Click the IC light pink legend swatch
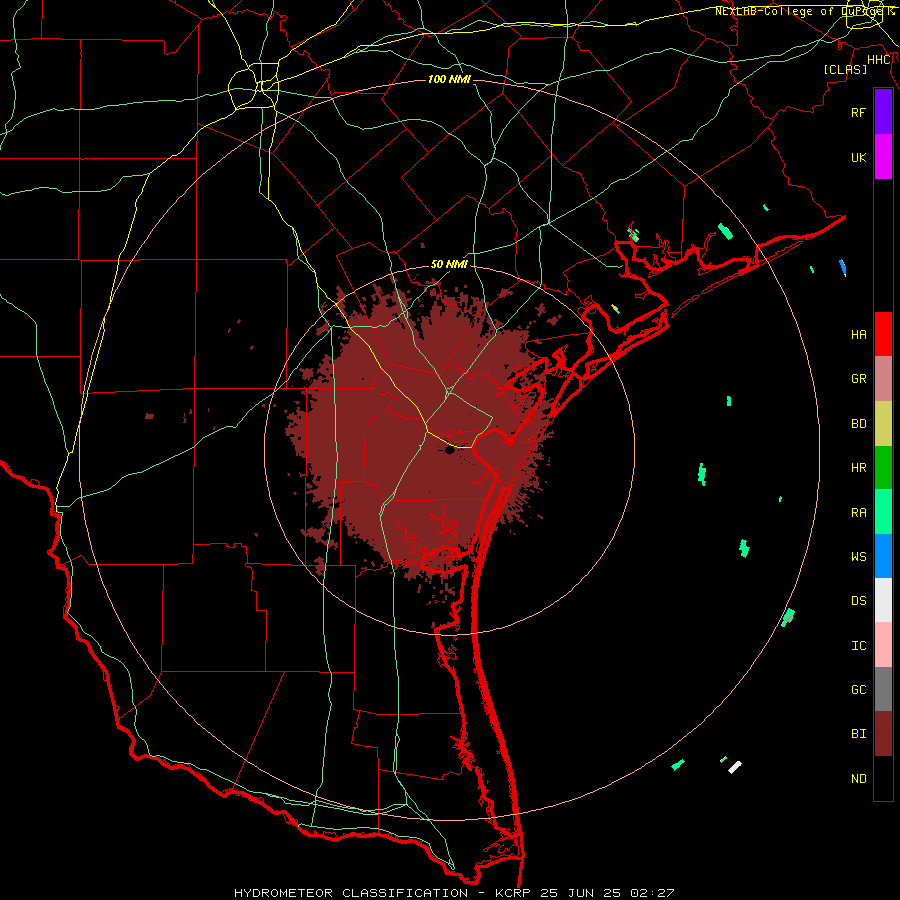900x900 pixels. tap(883, 645)
